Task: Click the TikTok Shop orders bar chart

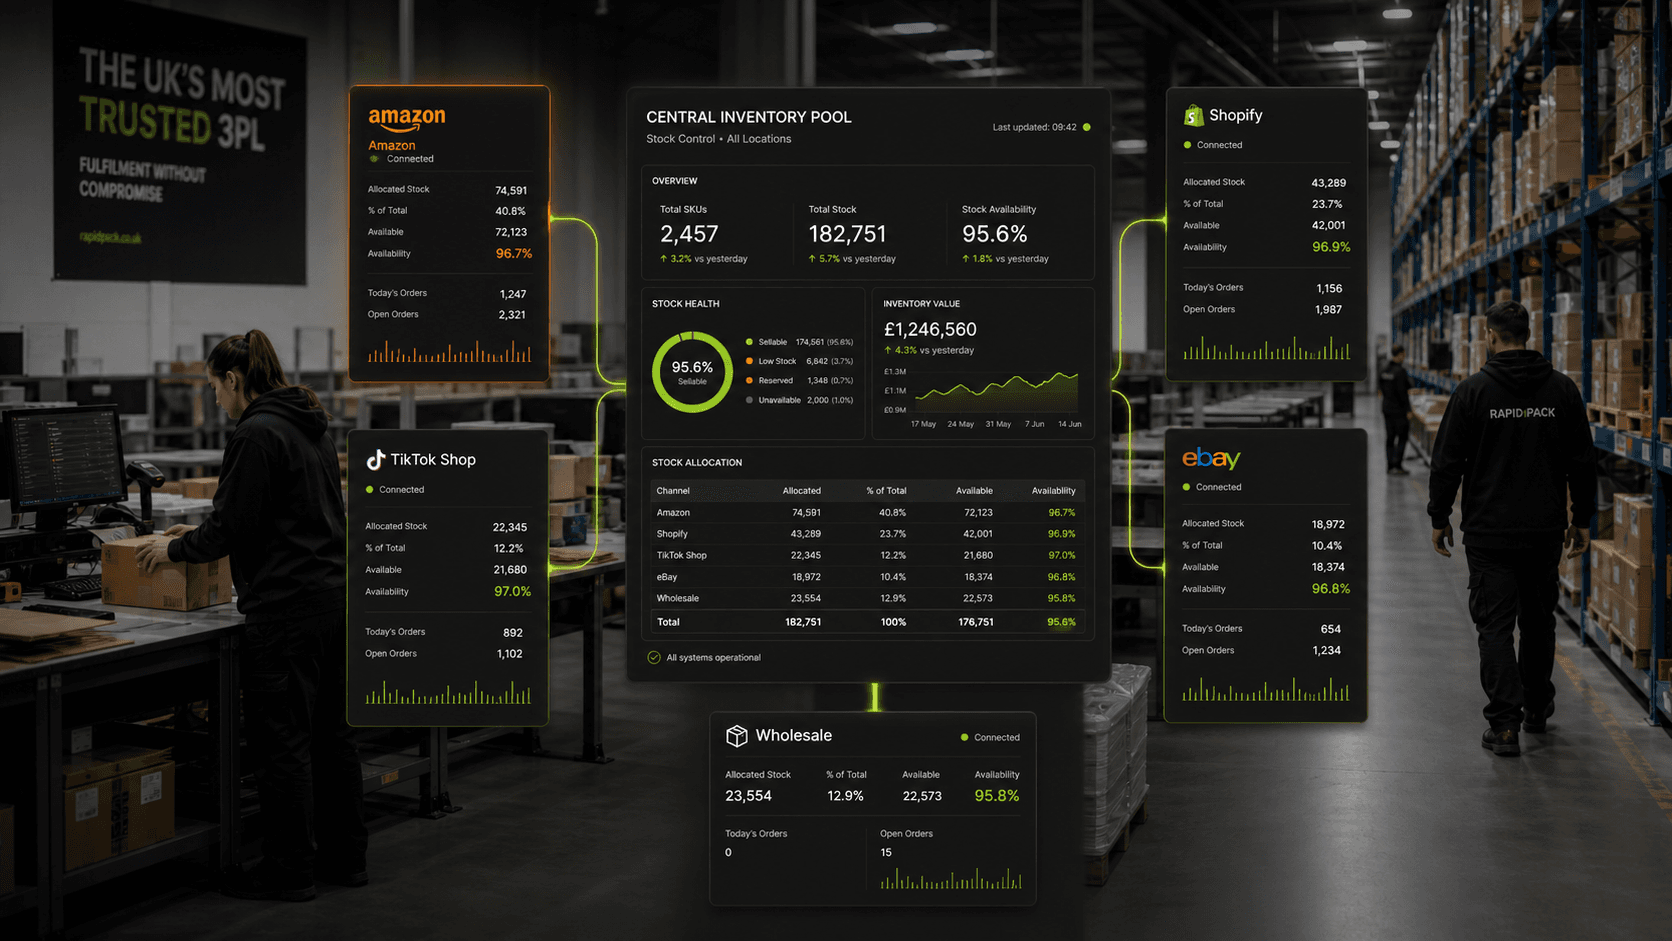Action: pos(448,692)
